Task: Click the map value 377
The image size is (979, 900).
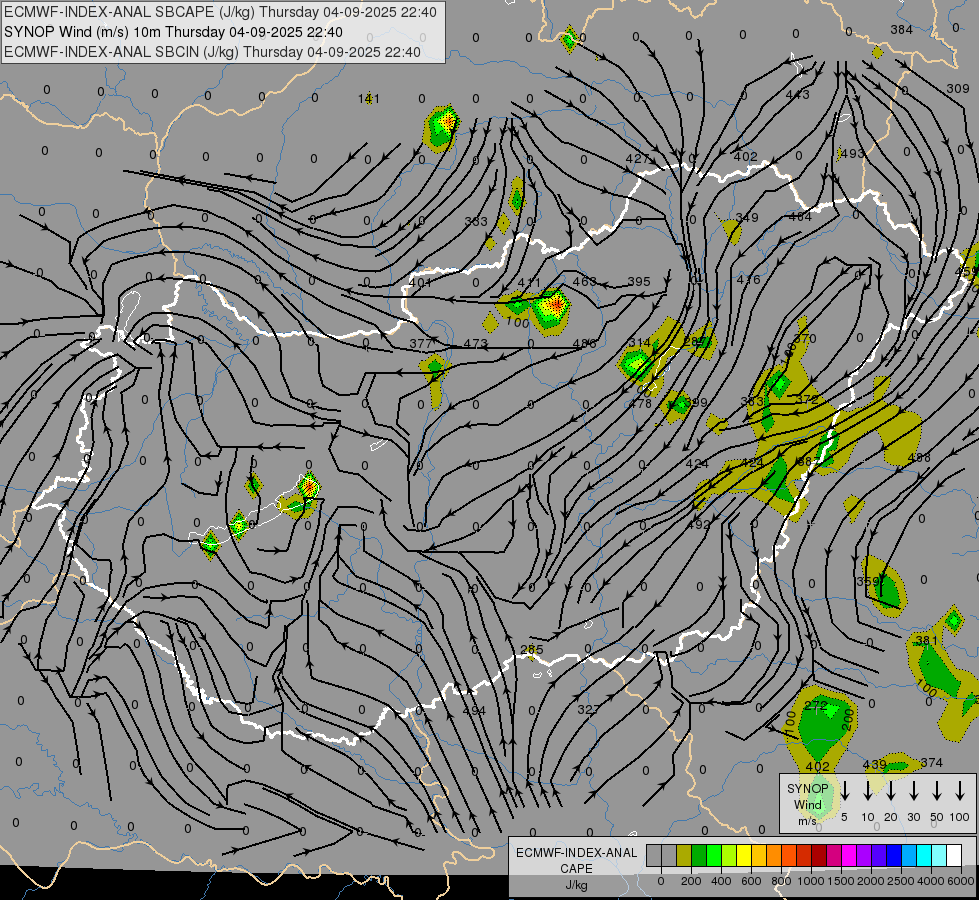Action: 421,344
